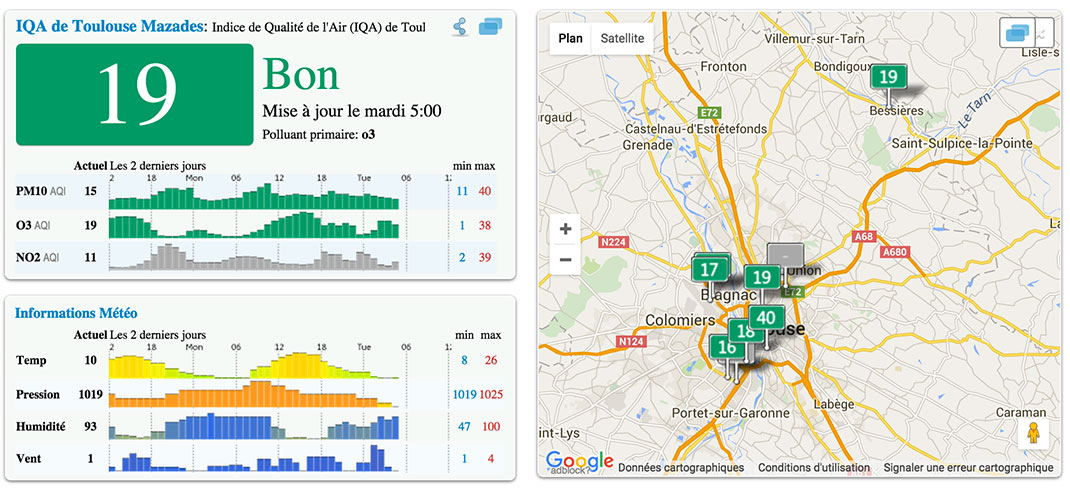Click the blue stacked windows icon in IQA header
The height and width of the screenshot is (493, 1070).
coord(490,27)
